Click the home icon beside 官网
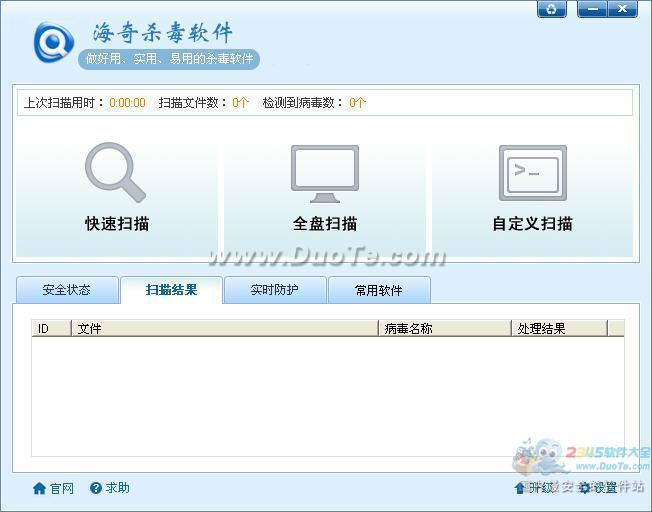This screenshot has width=652, height=512. tap(40, 489)
